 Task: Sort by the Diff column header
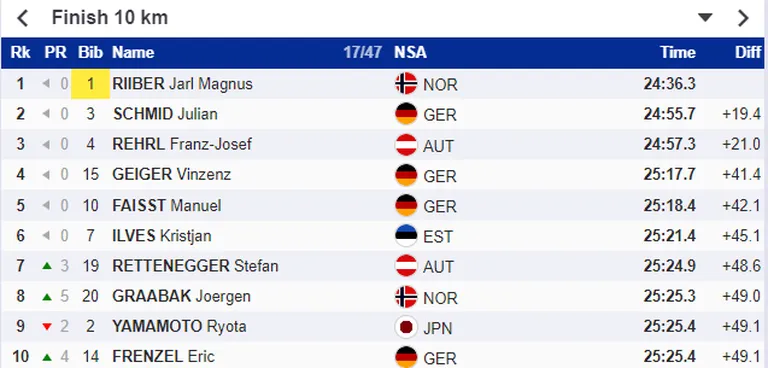(x=748, y=52)
